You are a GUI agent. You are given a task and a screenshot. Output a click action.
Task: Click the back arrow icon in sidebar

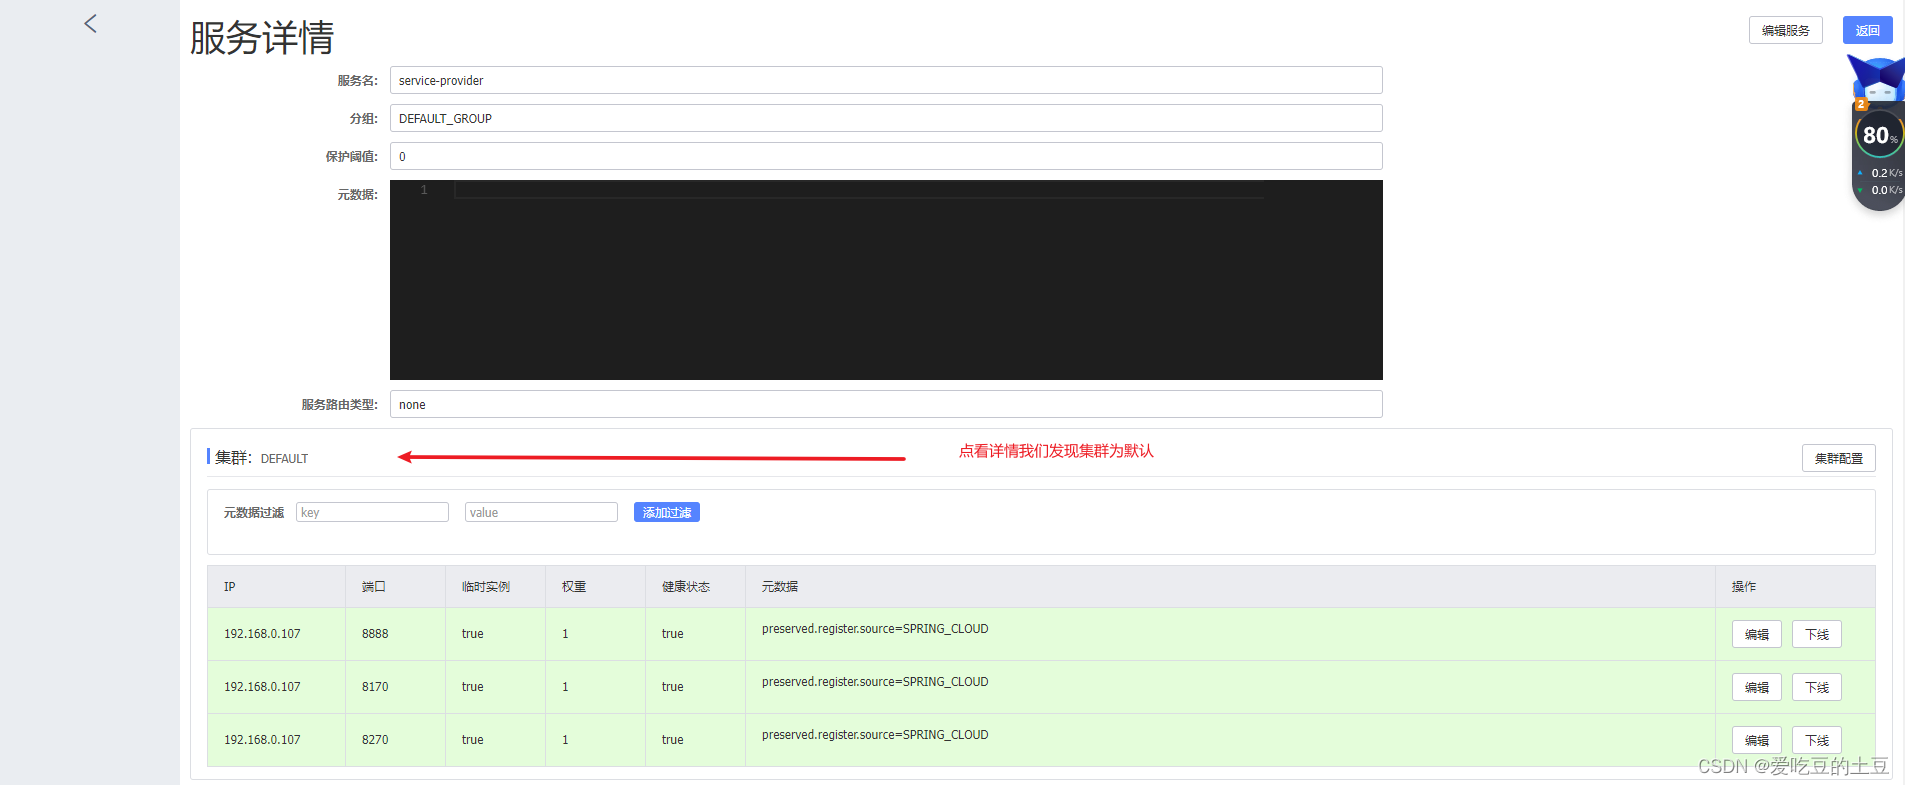pos(90,23)
